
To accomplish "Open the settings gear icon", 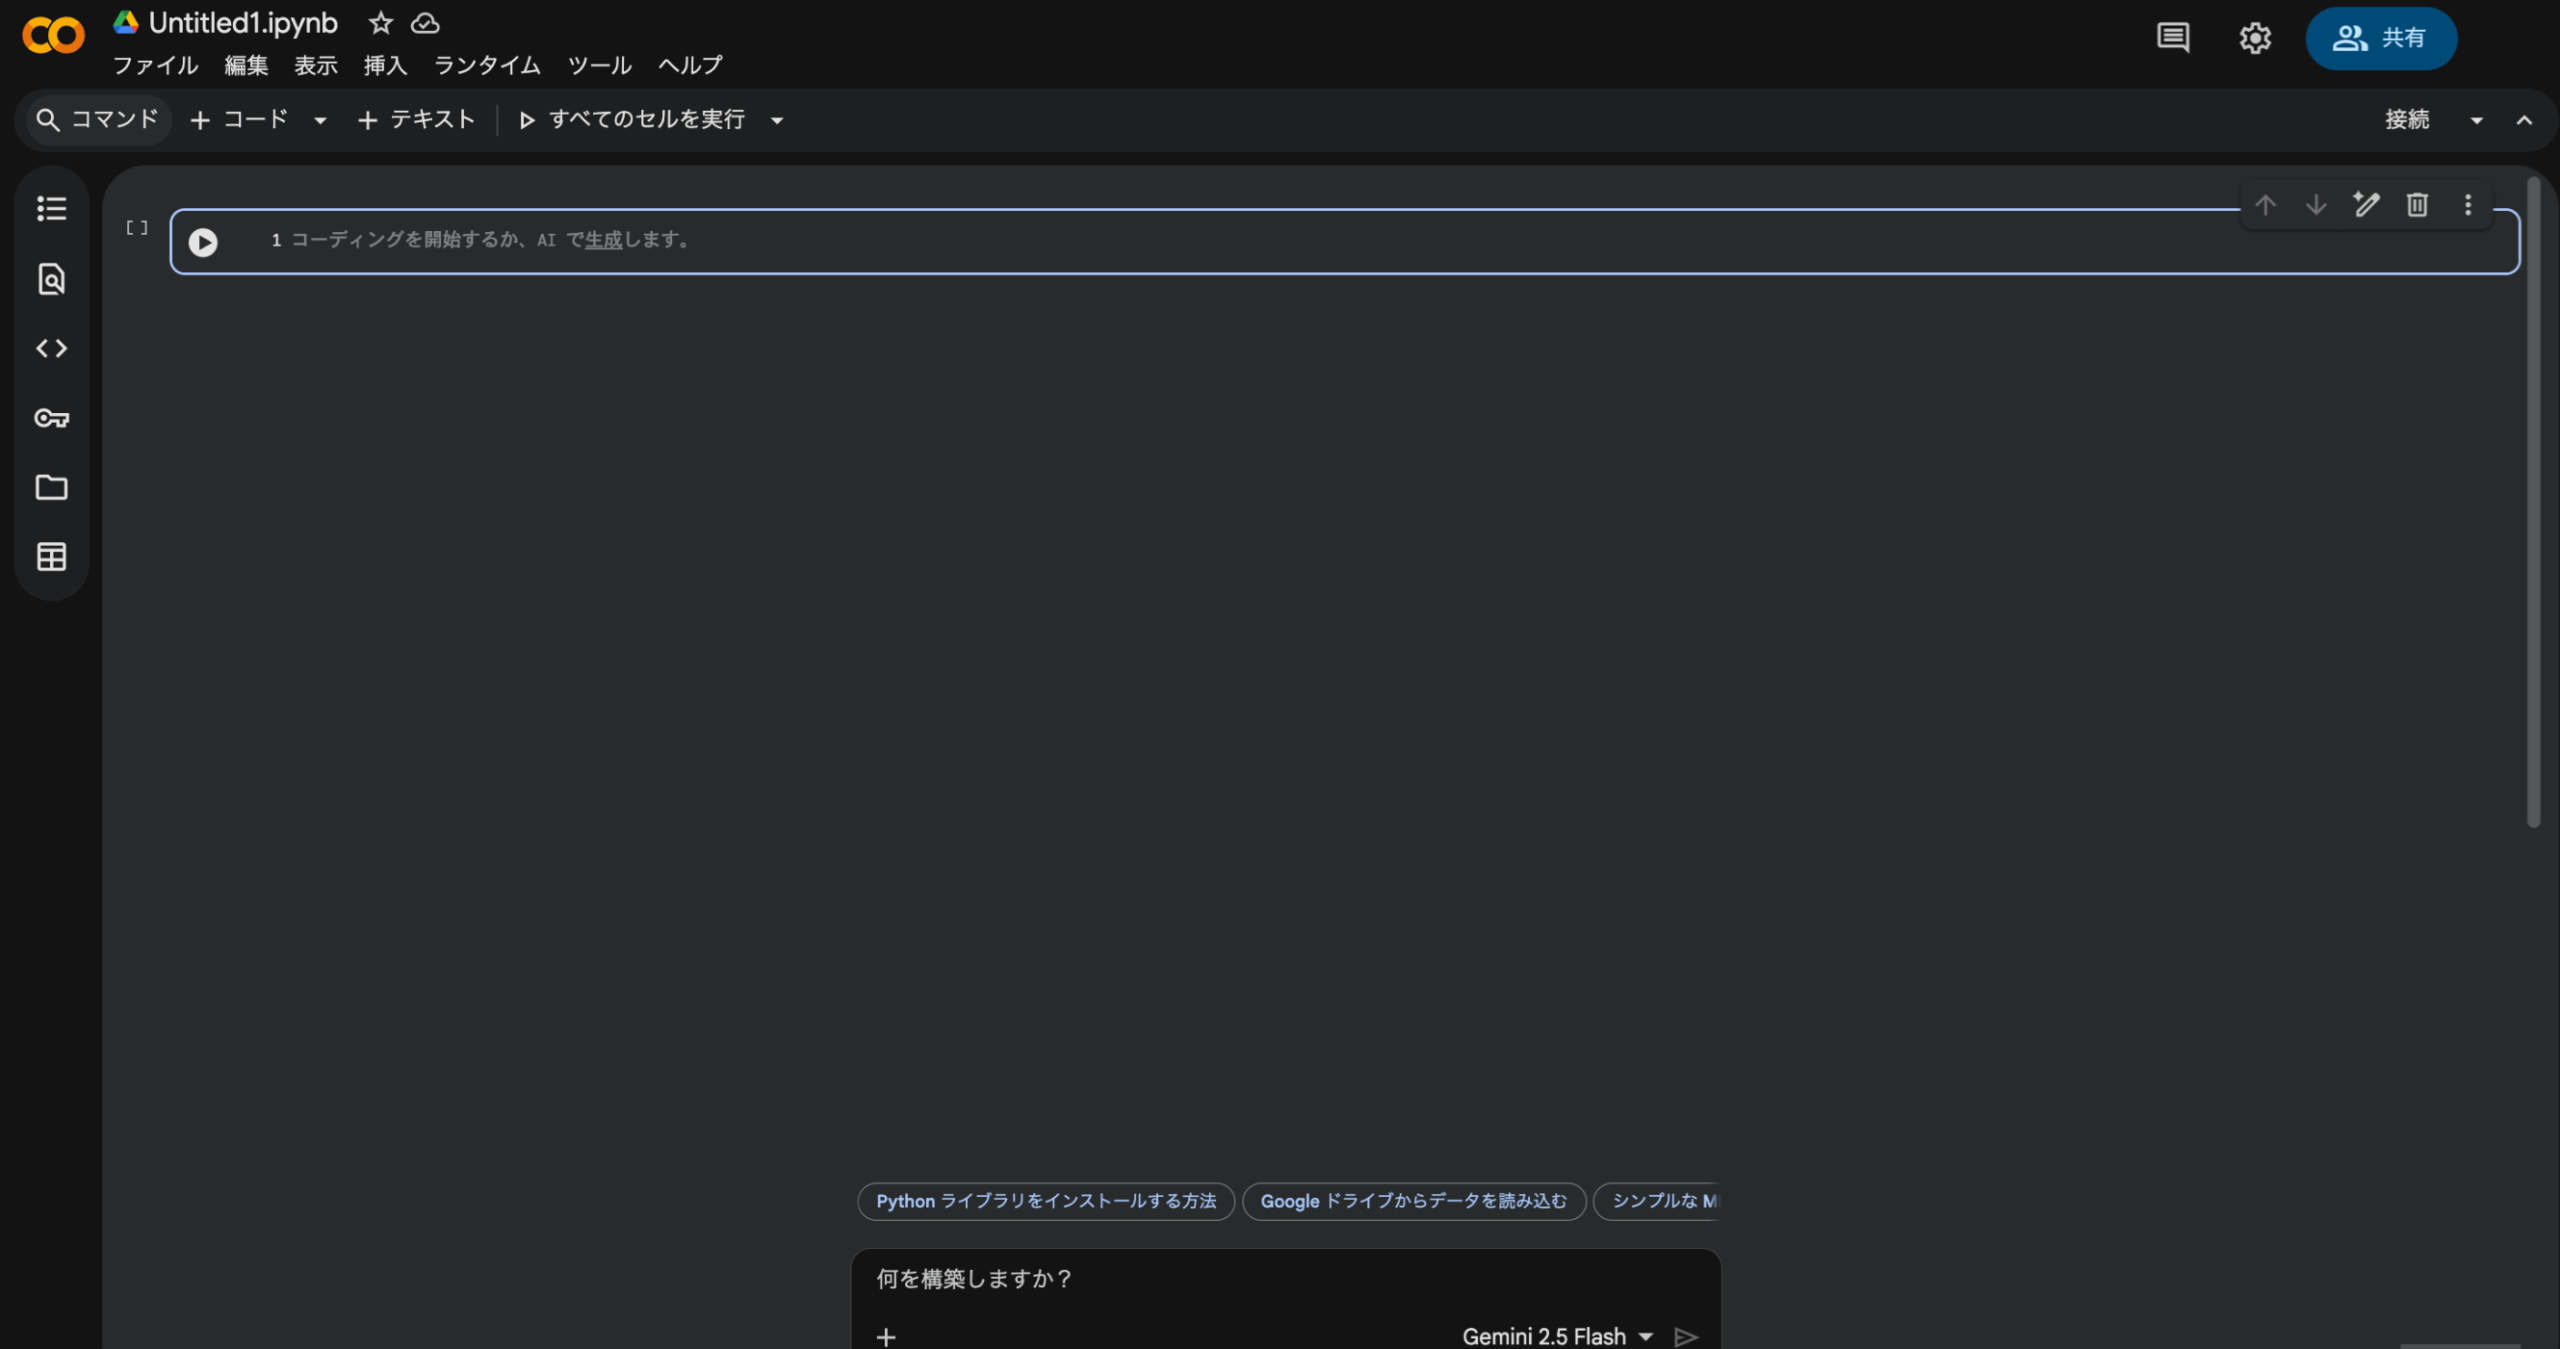I will [2254, 38].
